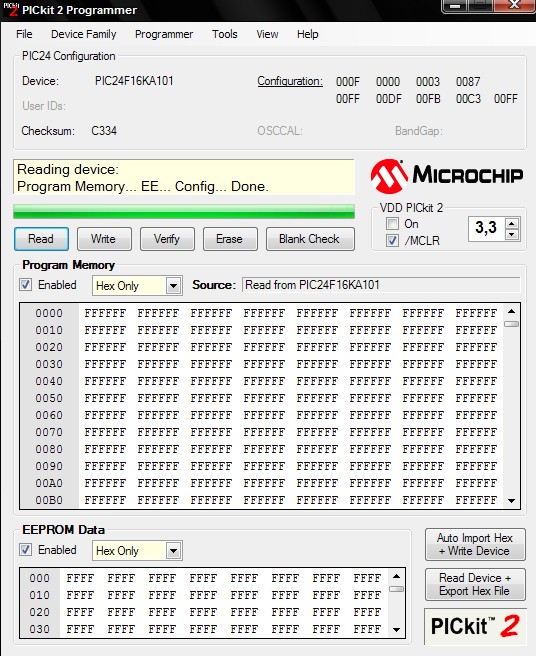This screenshot has height=656, width=536.
Task: Click program memory address 00B0
Action: tap(49, 500)
